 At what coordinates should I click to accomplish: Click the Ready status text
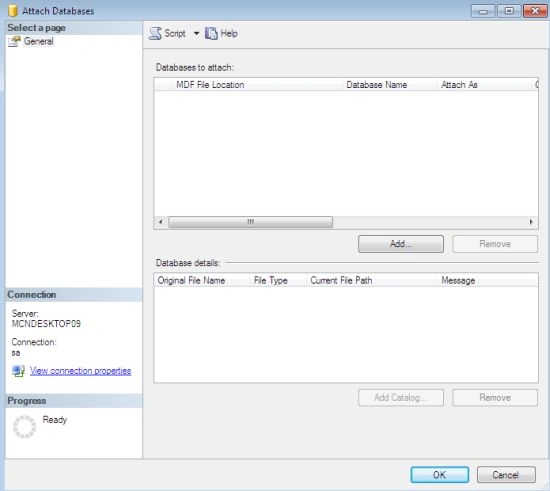55,420
